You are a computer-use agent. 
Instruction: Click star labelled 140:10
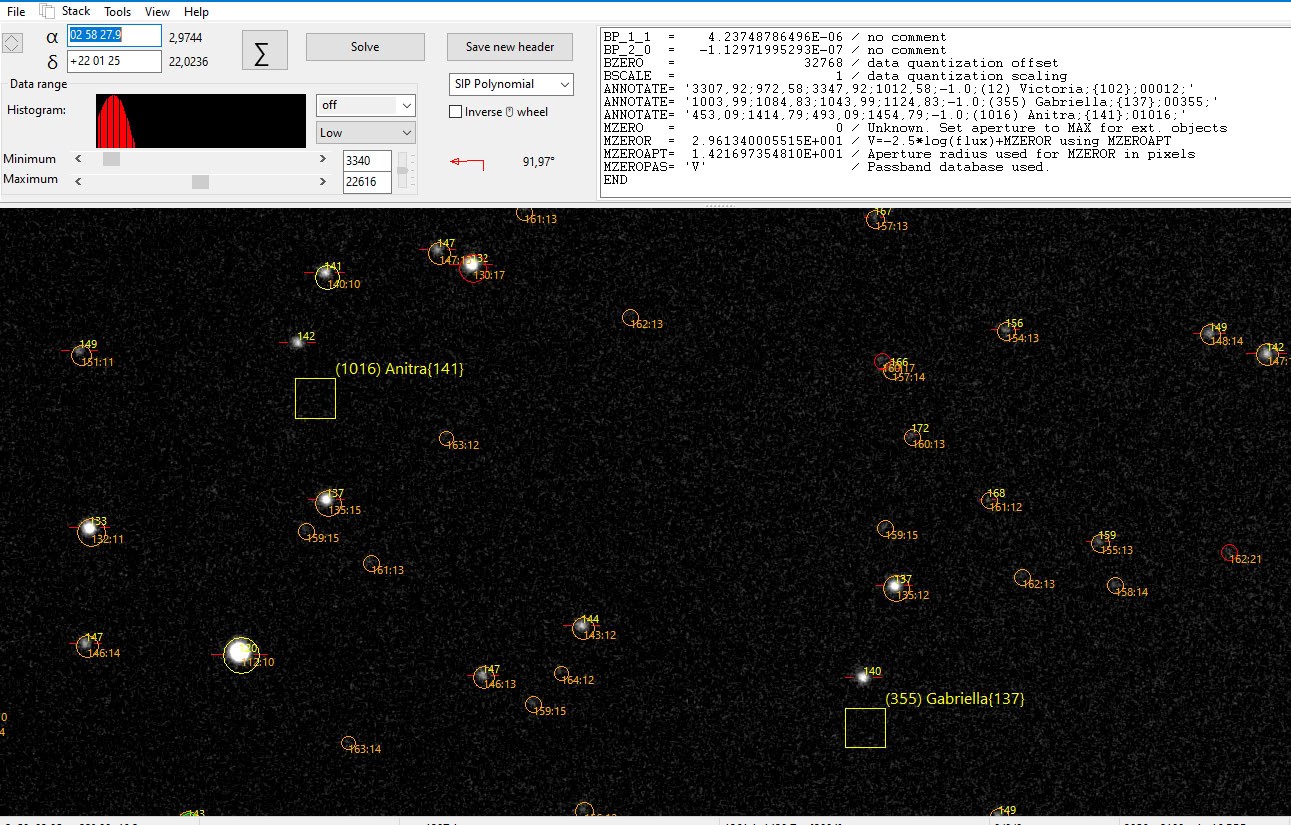coord(327,276)
